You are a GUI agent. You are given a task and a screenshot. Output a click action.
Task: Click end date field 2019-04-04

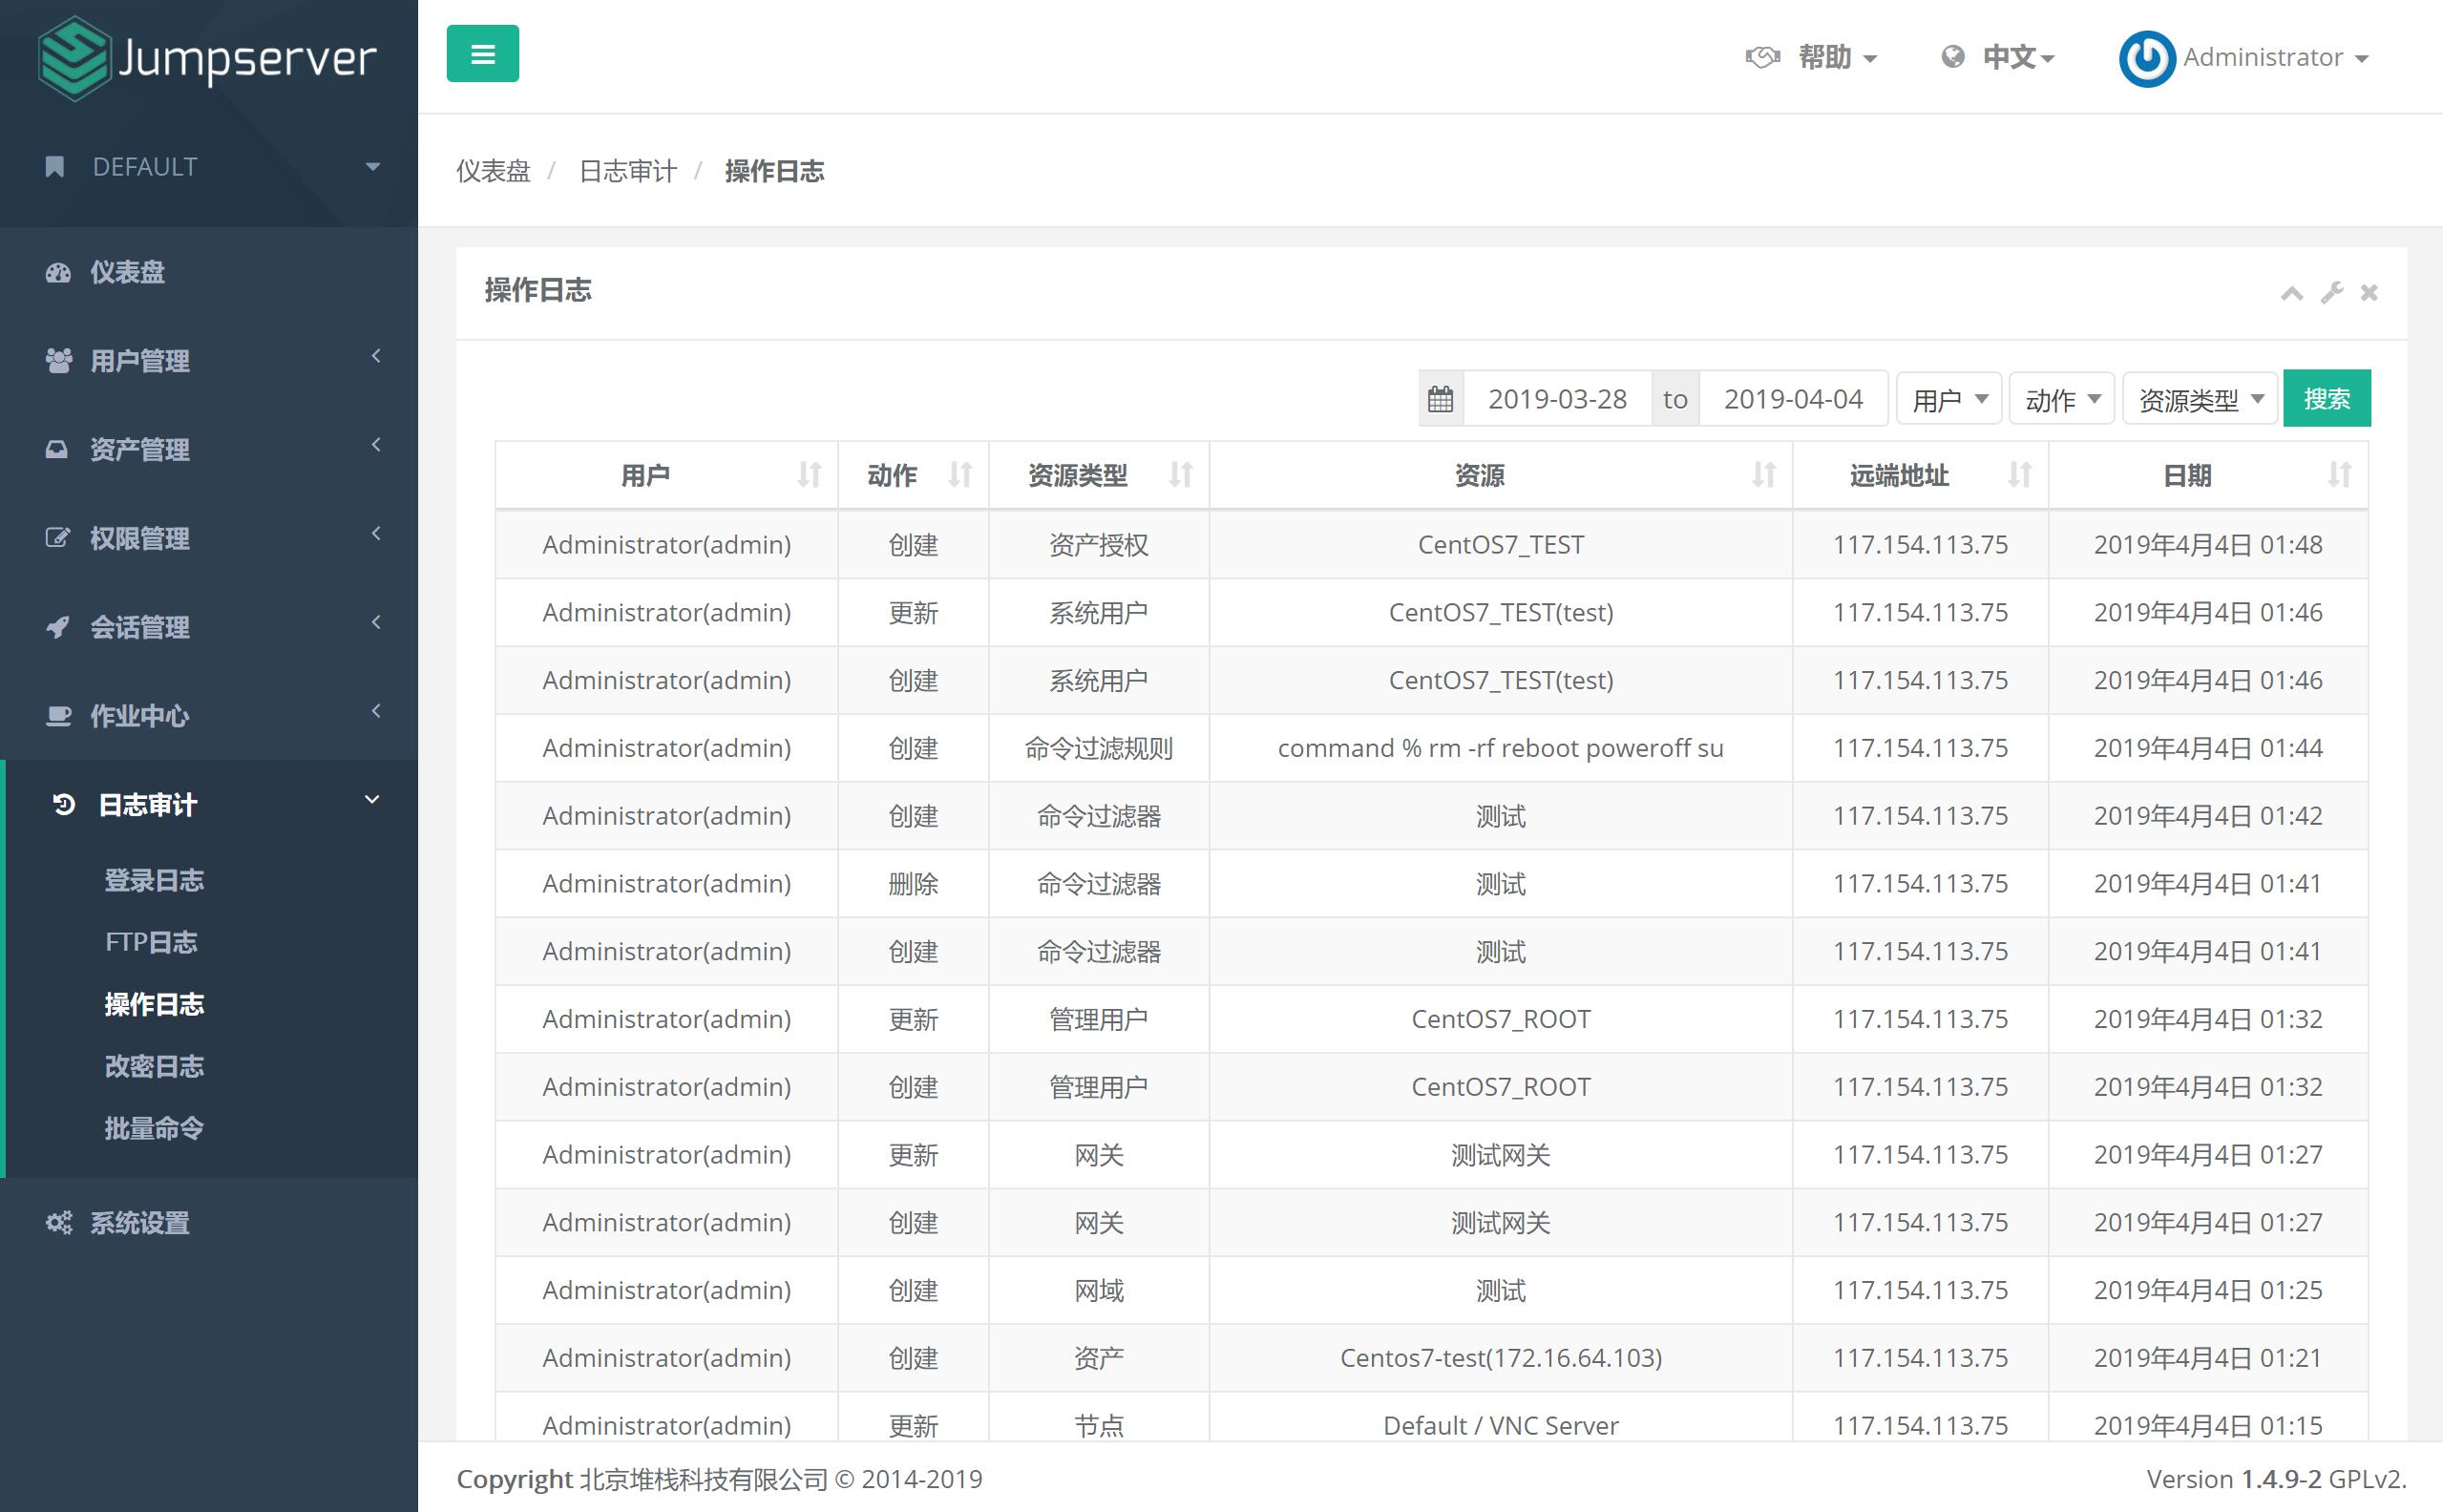tap(1793, 399)
